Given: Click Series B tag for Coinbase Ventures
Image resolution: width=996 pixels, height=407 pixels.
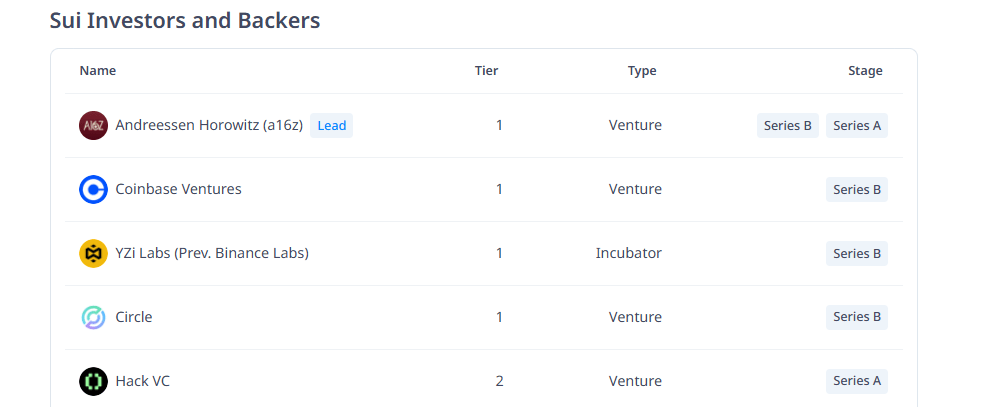Looking at the screenshot, I should pyautogui.click(x=857, y=189).
